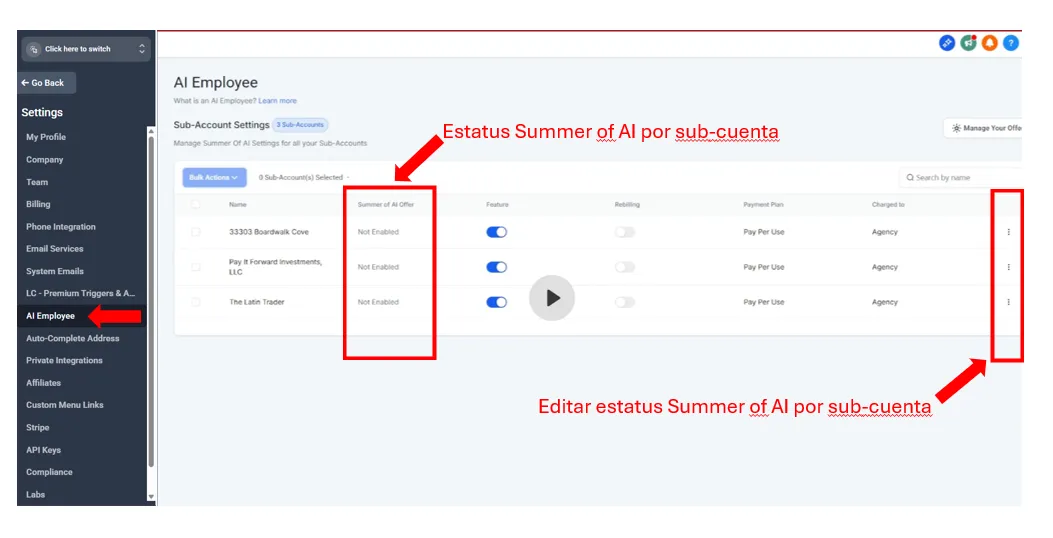Click the Go Back button
Viewport: 1053px width, 538px height.
(46, 83)
